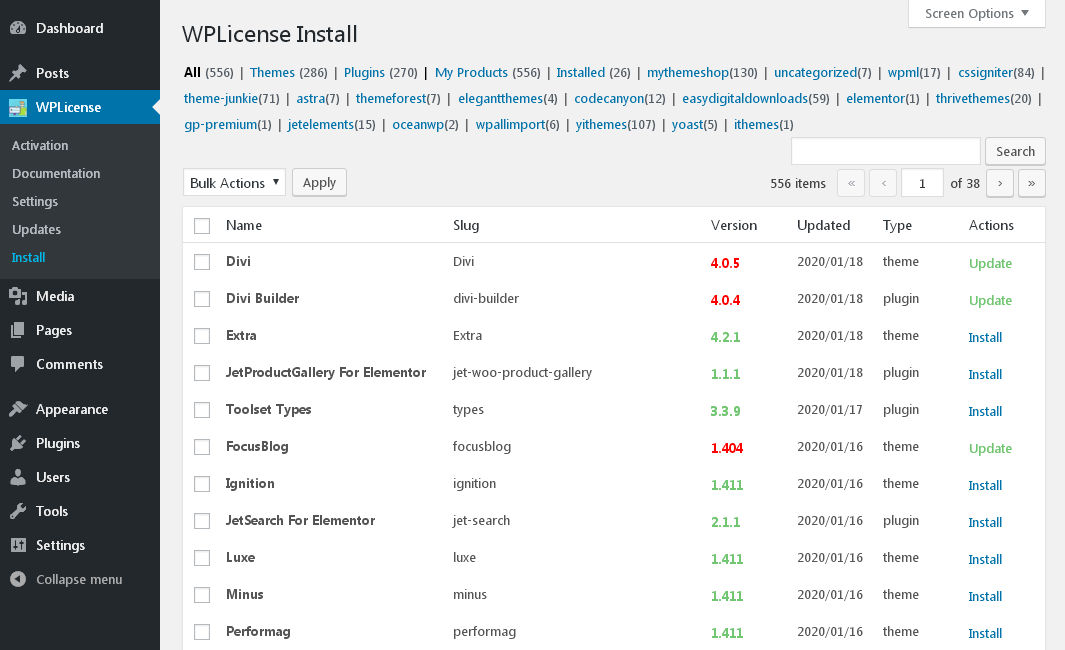Install the Luxe theme

click(x=985, y=560)
